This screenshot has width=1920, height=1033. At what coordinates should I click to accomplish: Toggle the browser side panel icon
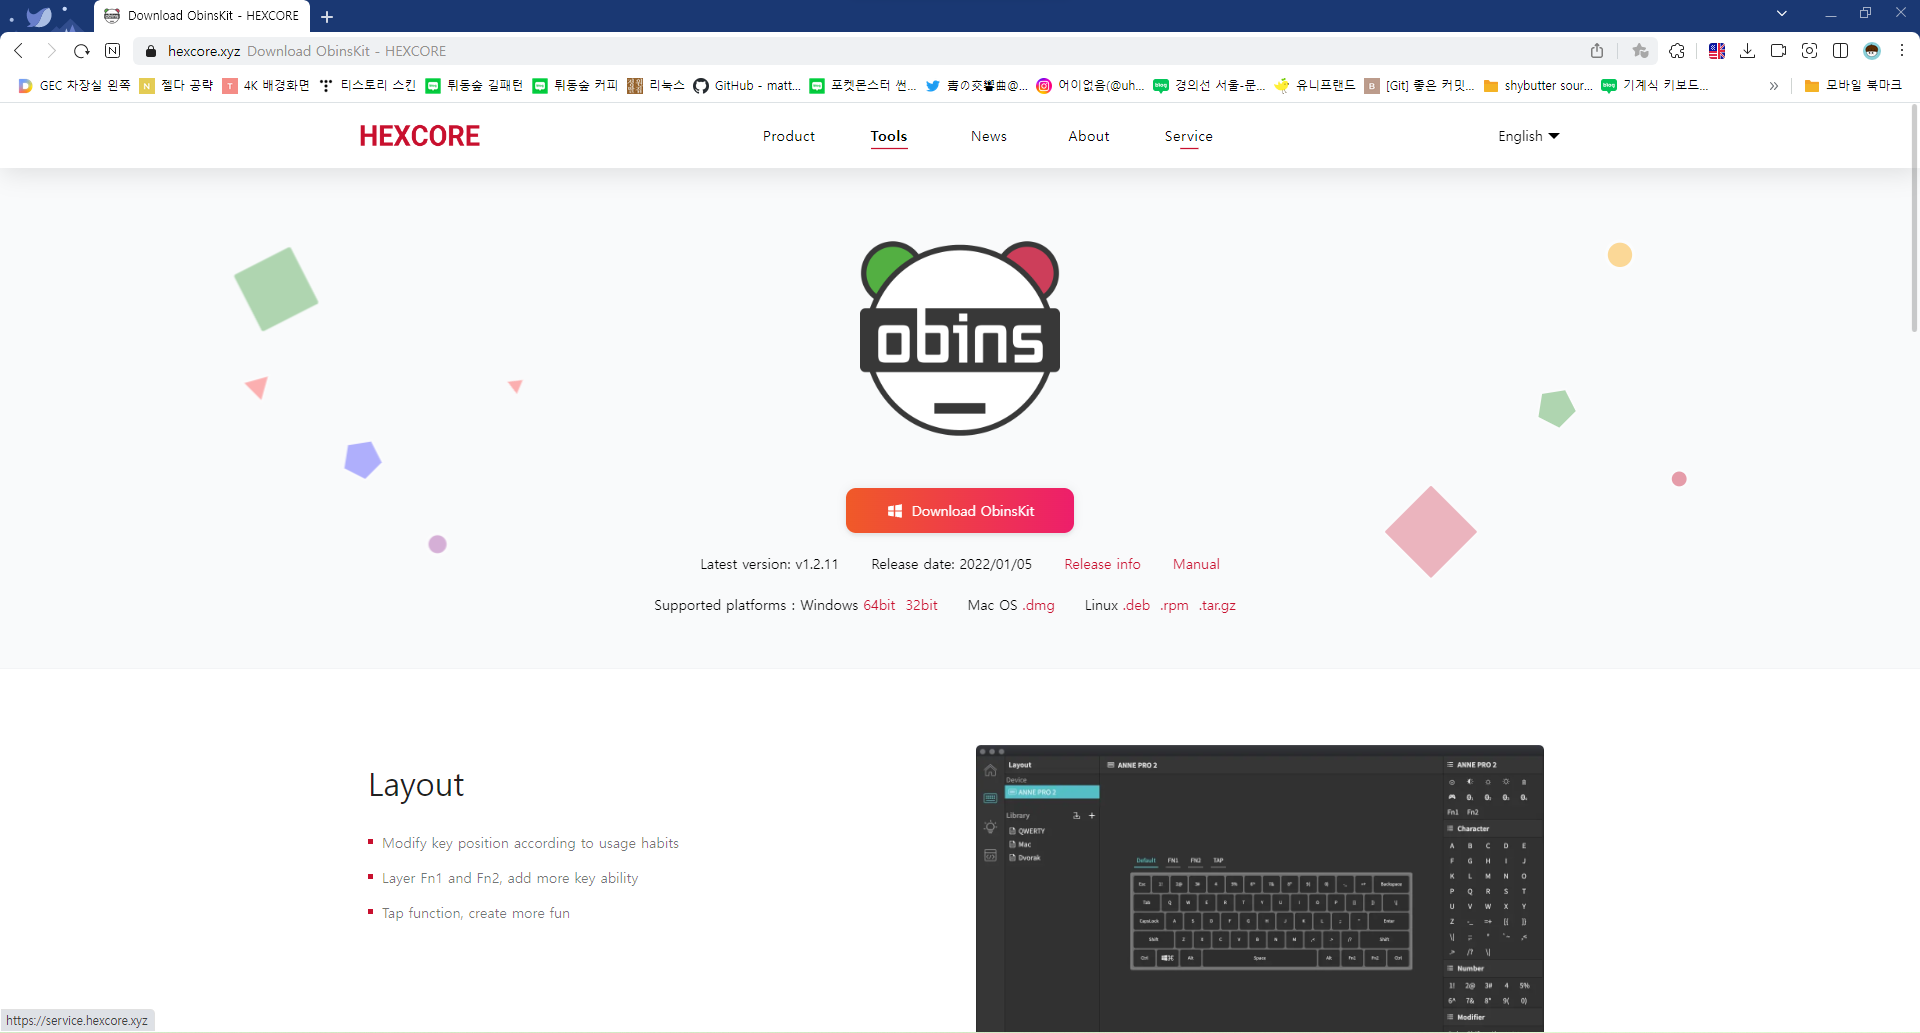tap(1841, 51)
